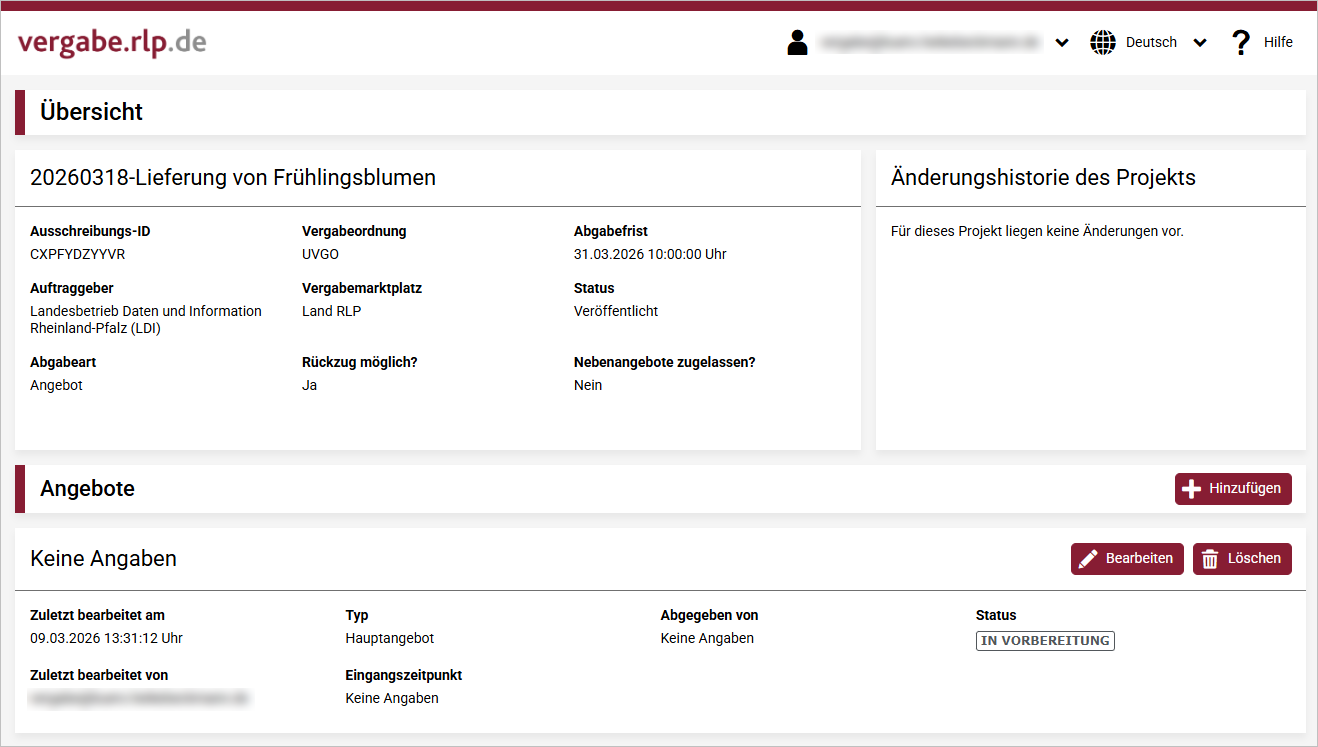Viewport: 1318px width, 747px height.
Task: Click the trash can icon on Löschen
Action: click(x=1210, y=559)
